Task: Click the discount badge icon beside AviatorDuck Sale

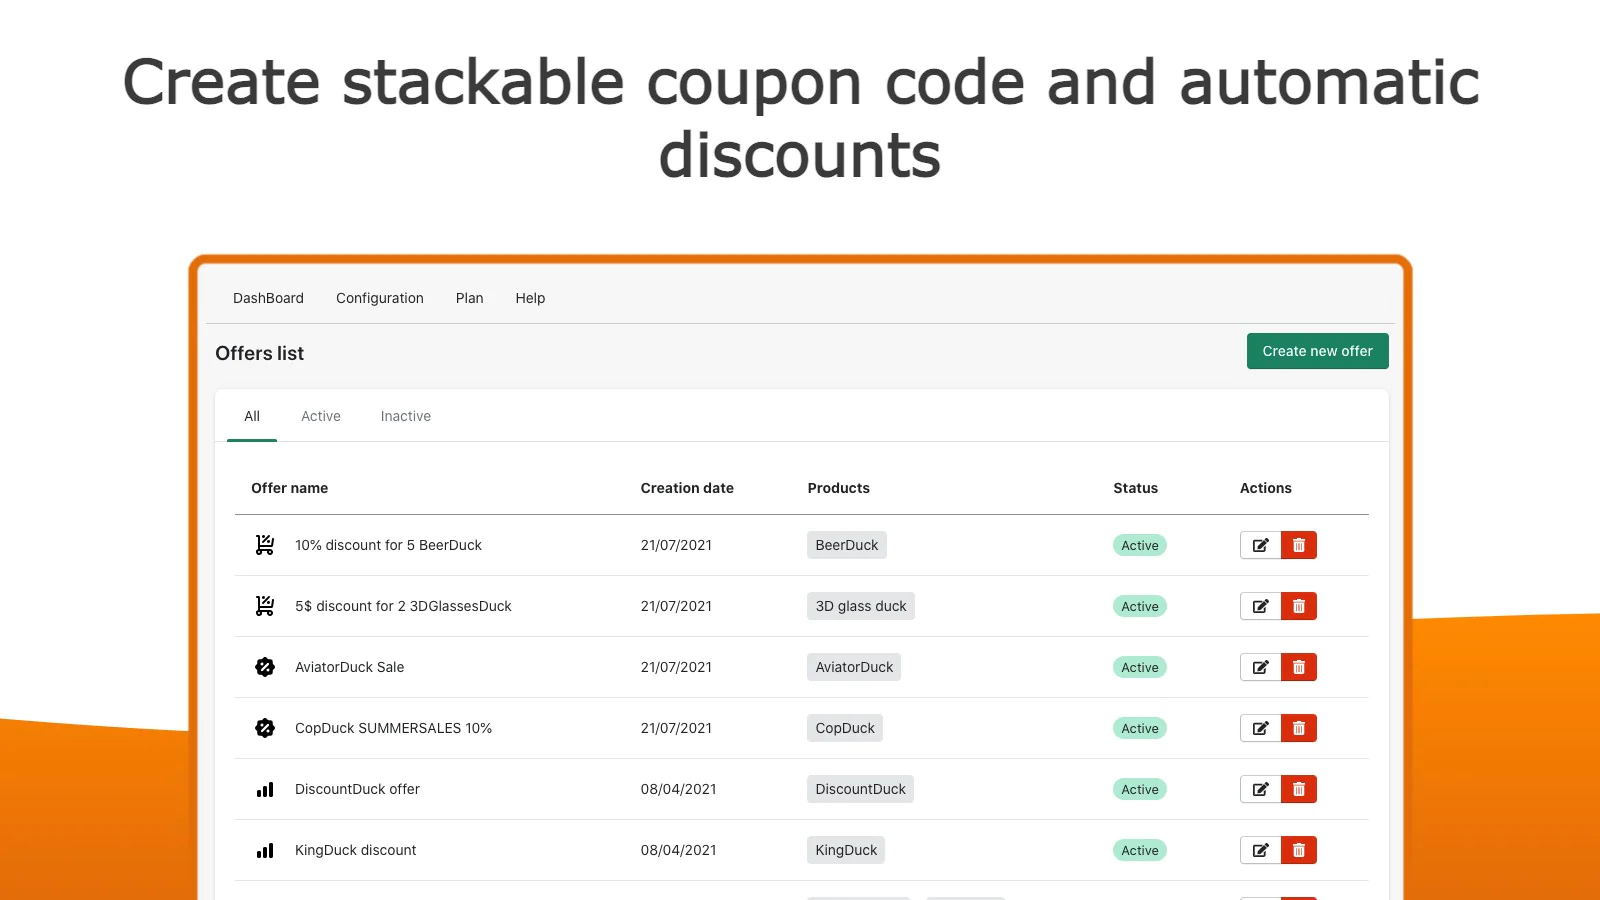Action: click(265, 667)
